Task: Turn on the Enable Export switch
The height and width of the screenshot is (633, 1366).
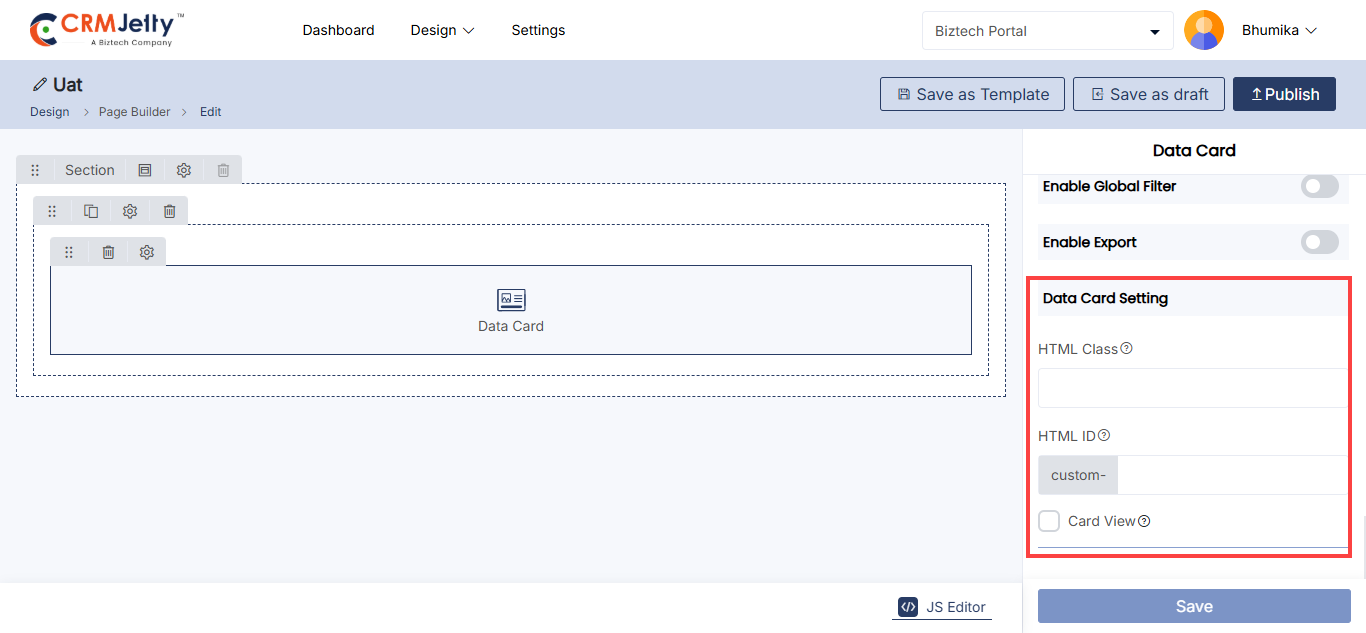Action: 1319,242
